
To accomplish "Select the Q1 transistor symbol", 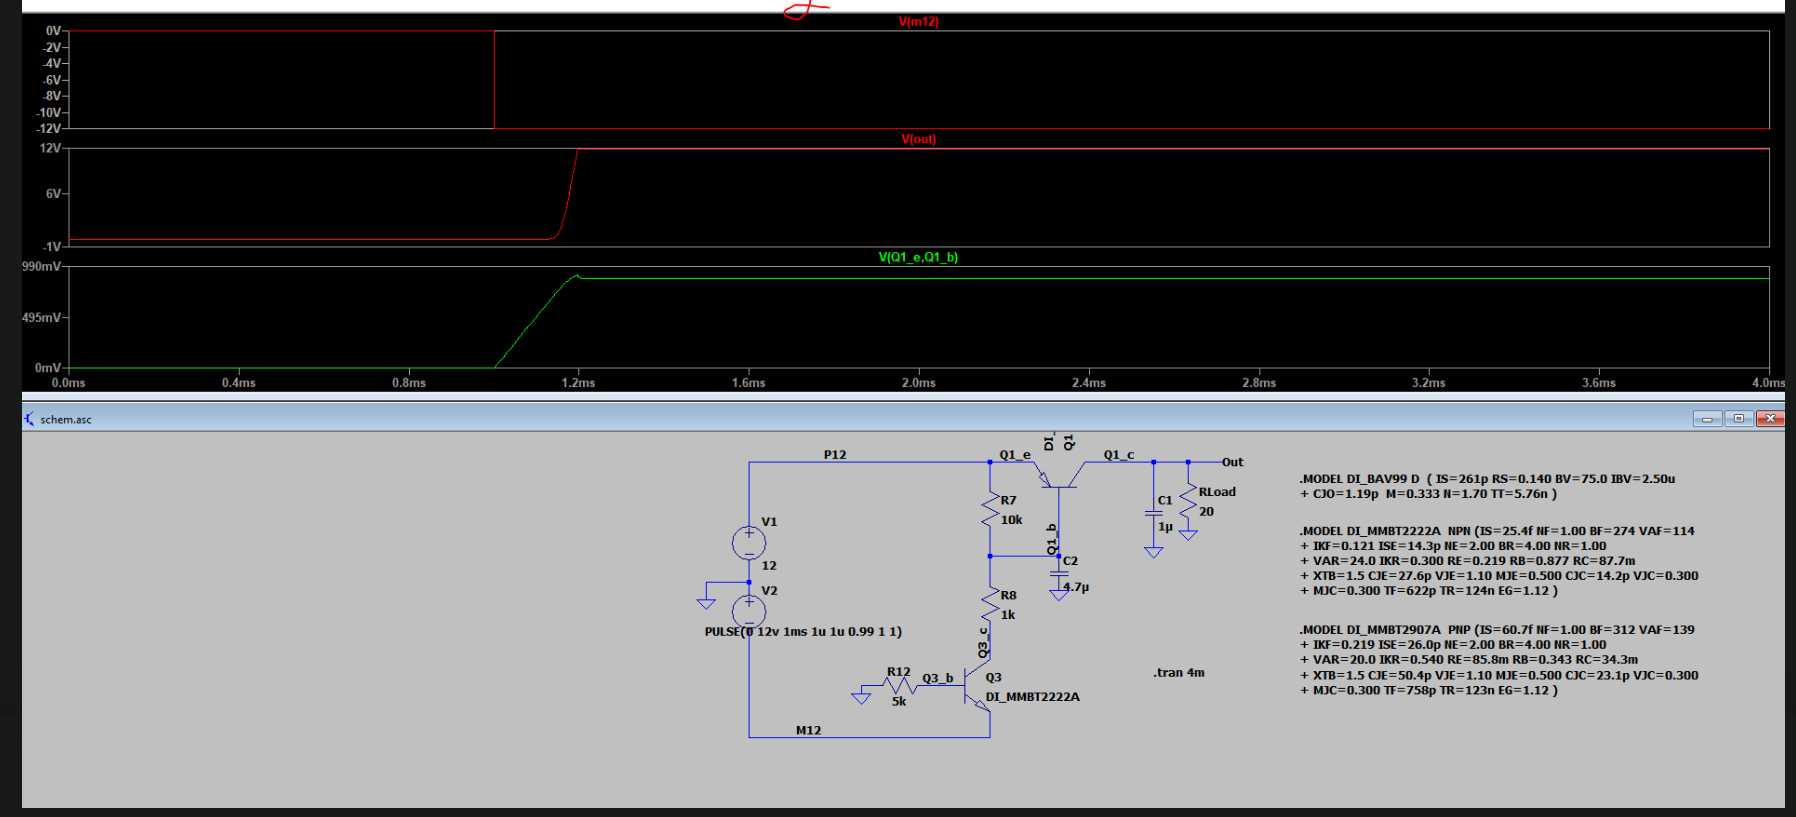I will pyautogui.click(x=1058, y=477).
